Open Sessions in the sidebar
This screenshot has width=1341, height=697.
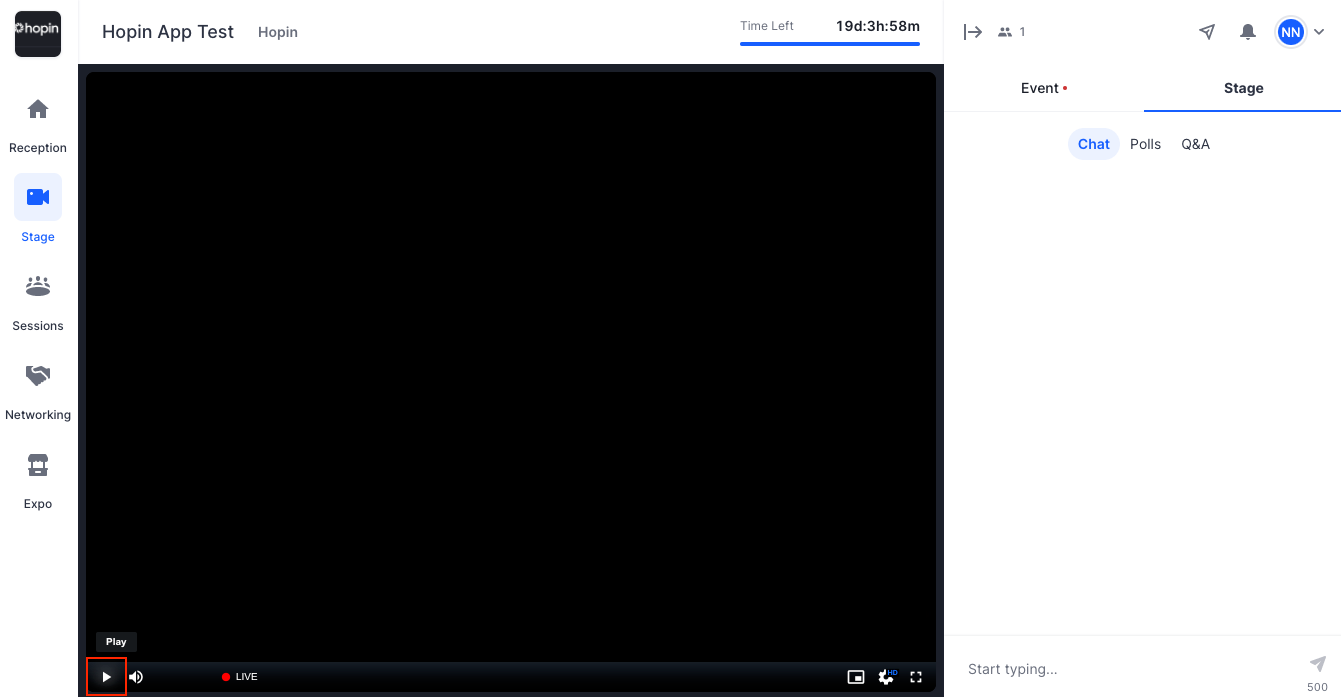[38, 304]
